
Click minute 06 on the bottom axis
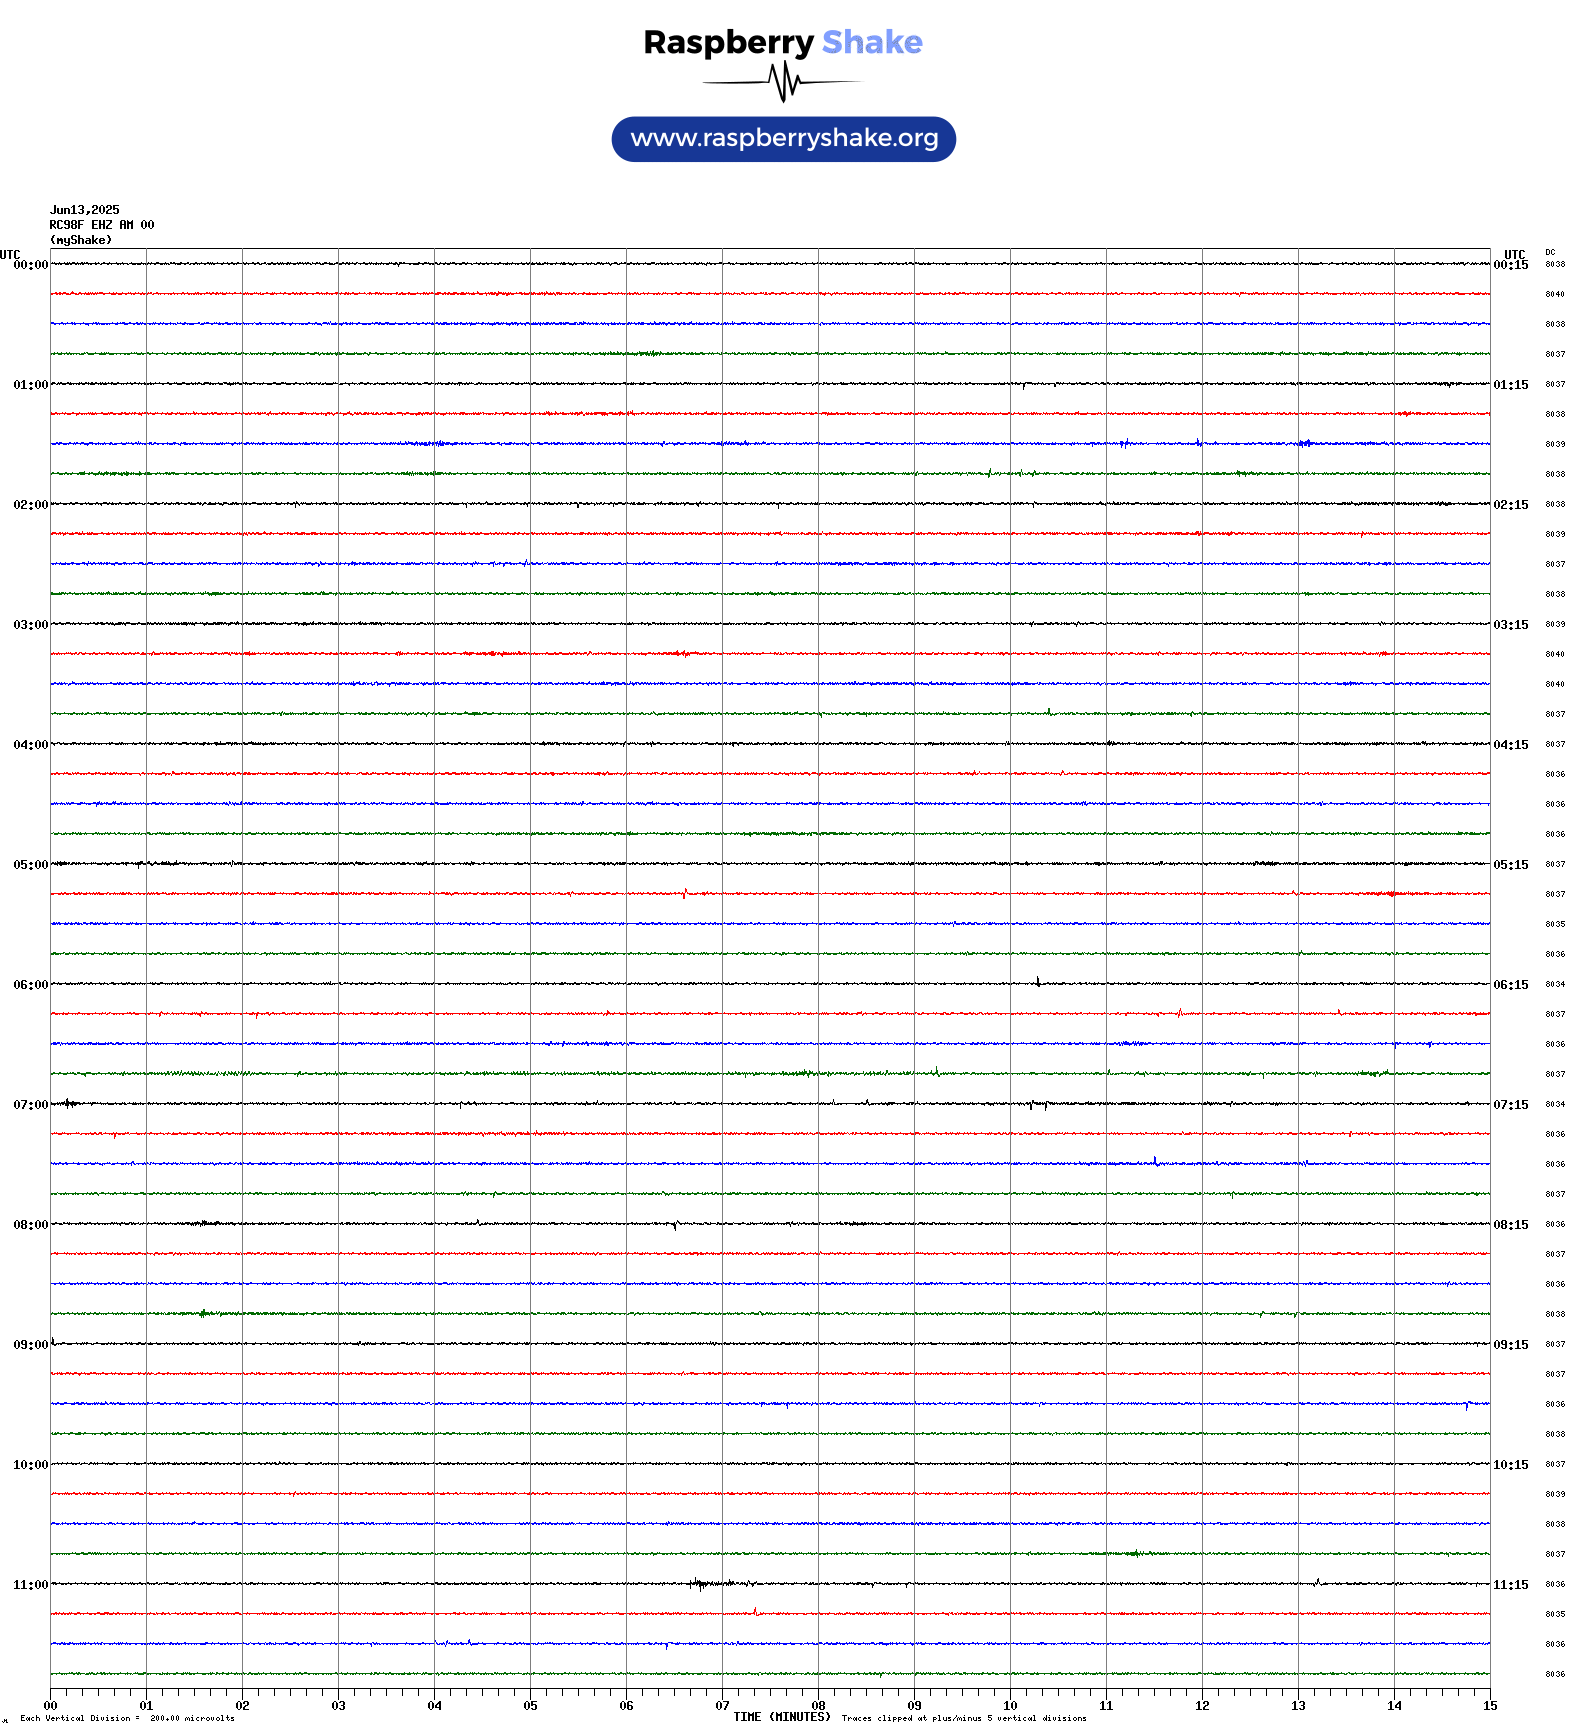click(626, 1706)
